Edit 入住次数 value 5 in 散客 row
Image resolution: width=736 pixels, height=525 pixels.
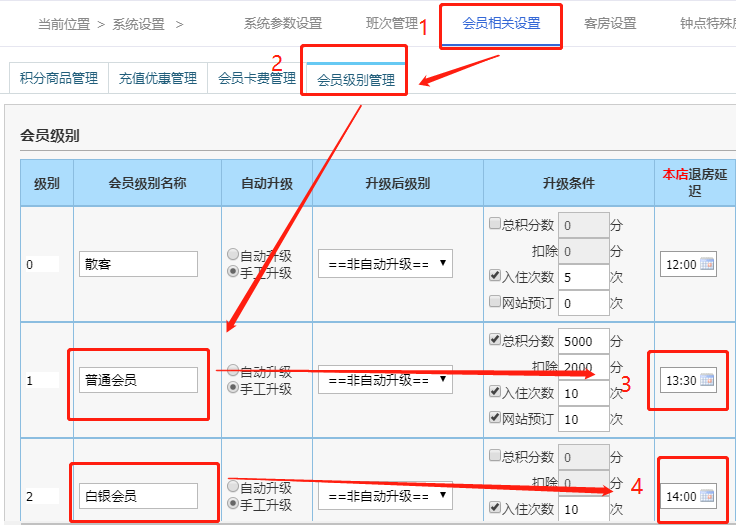[x=584, y=277]
